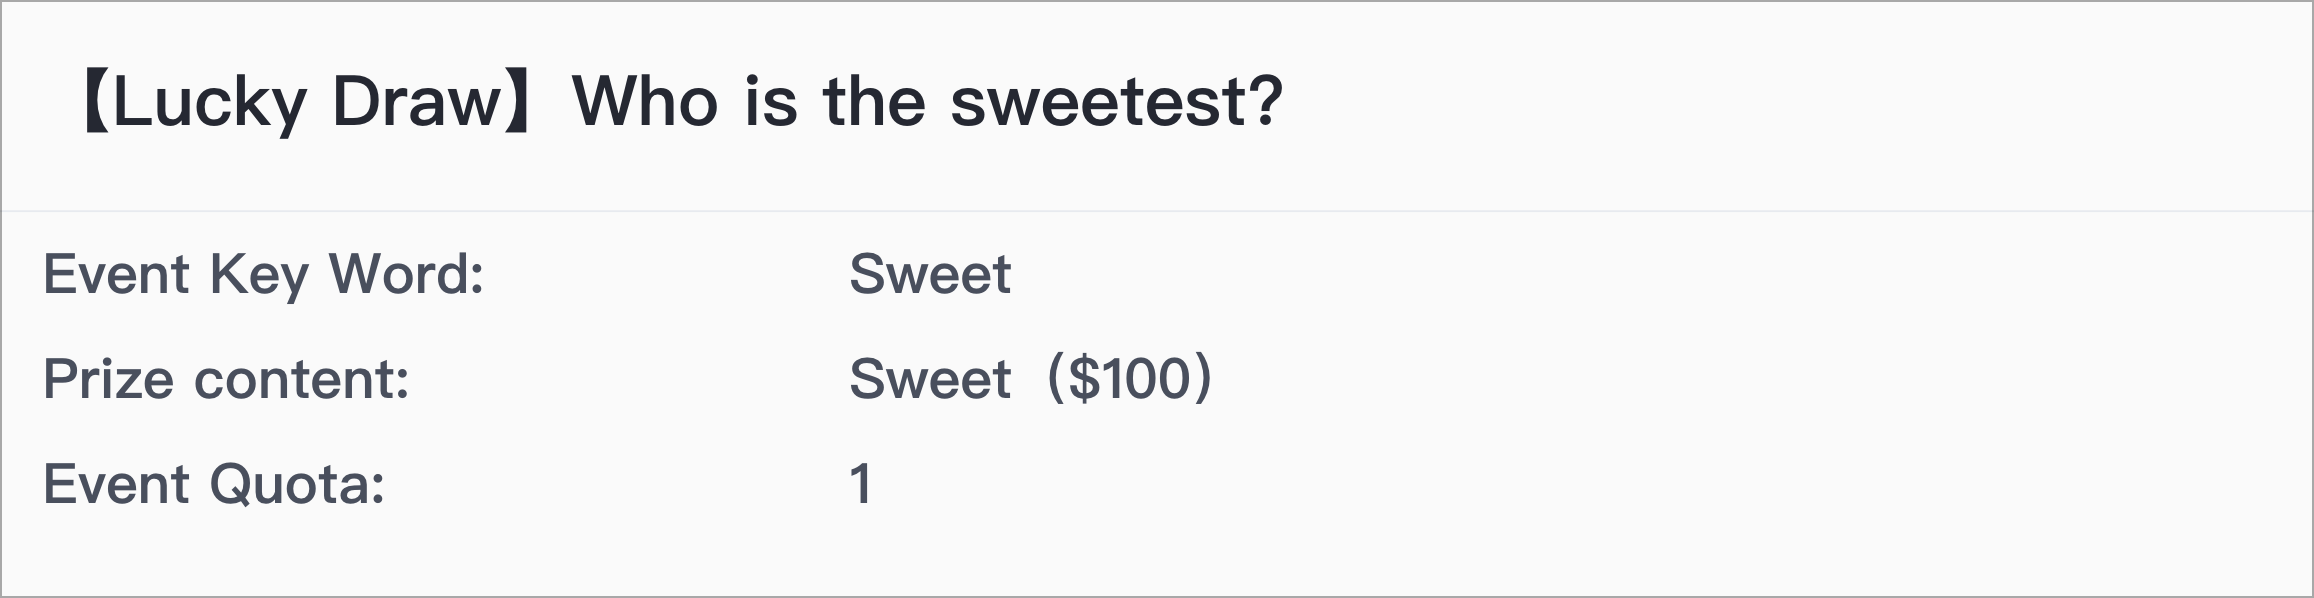This screenshot has height=598, width=2314.
Task: Click the word 'Key' in the first row label
Action: pos(258,276)
